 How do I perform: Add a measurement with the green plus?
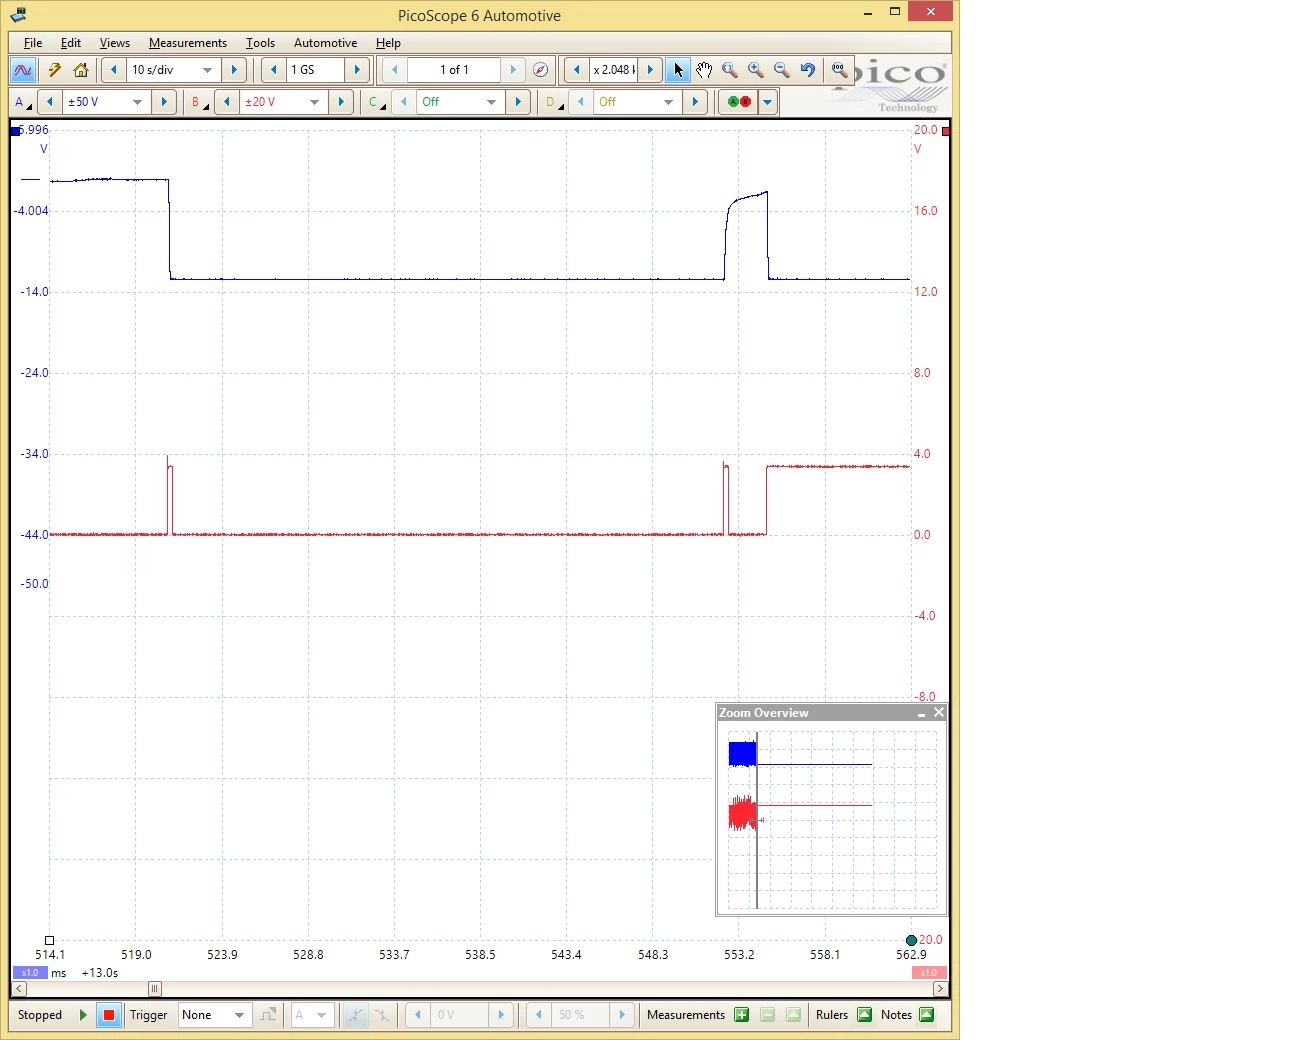pyautogui.click(x=742, y=1015)
